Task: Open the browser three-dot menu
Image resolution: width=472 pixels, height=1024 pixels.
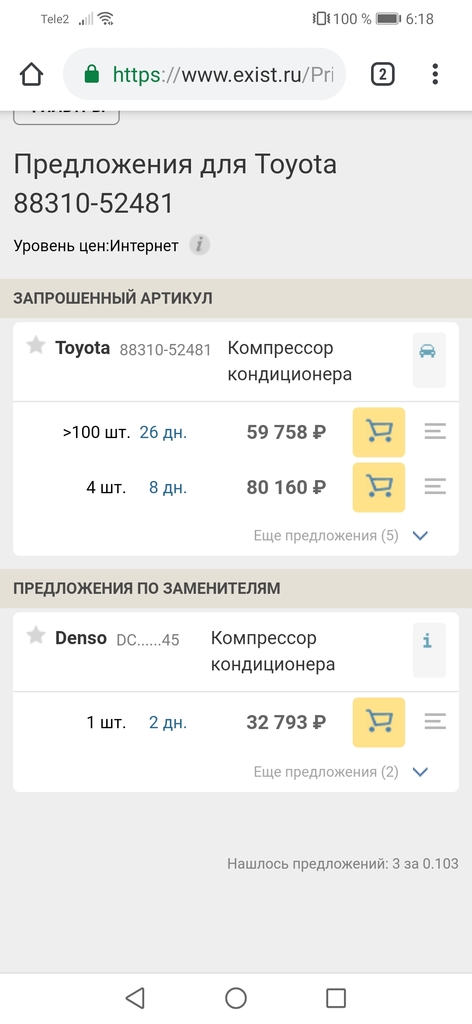Action: (435, 74)
